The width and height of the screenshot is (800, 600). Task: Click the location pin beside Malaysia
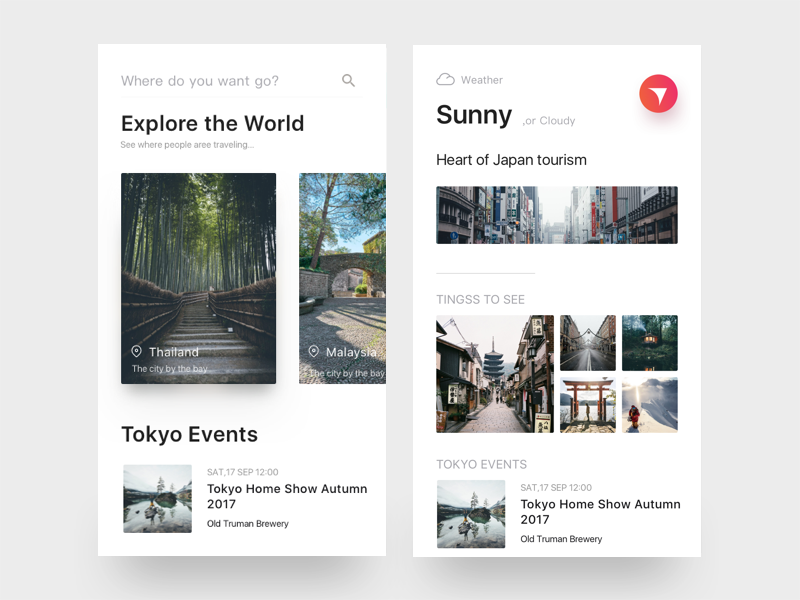pyautogui.click(x=313, y=352)
